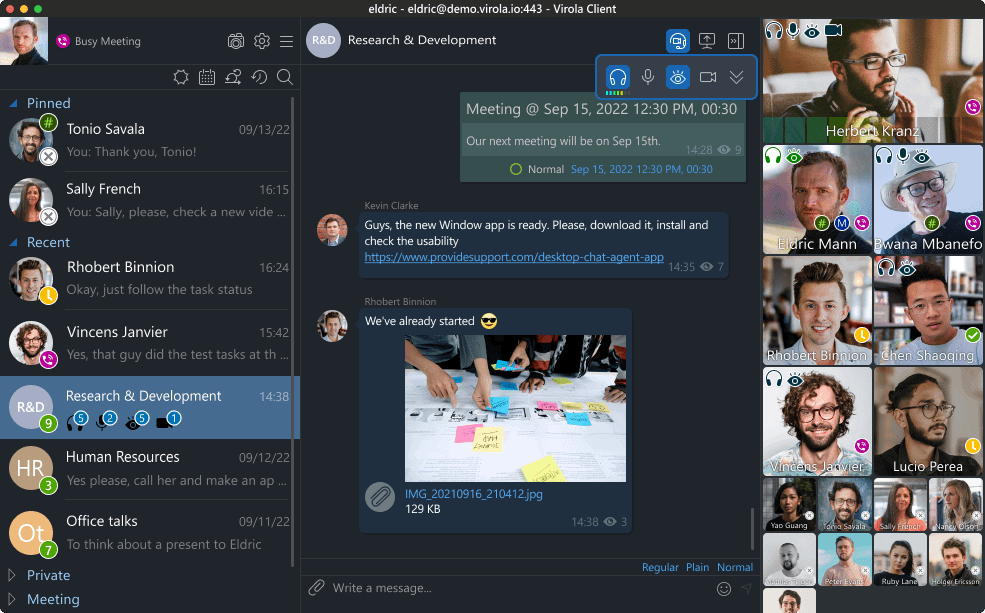Switch message formatting to Plain
Viewport: 985px width, 613px height.
[697, 567]
